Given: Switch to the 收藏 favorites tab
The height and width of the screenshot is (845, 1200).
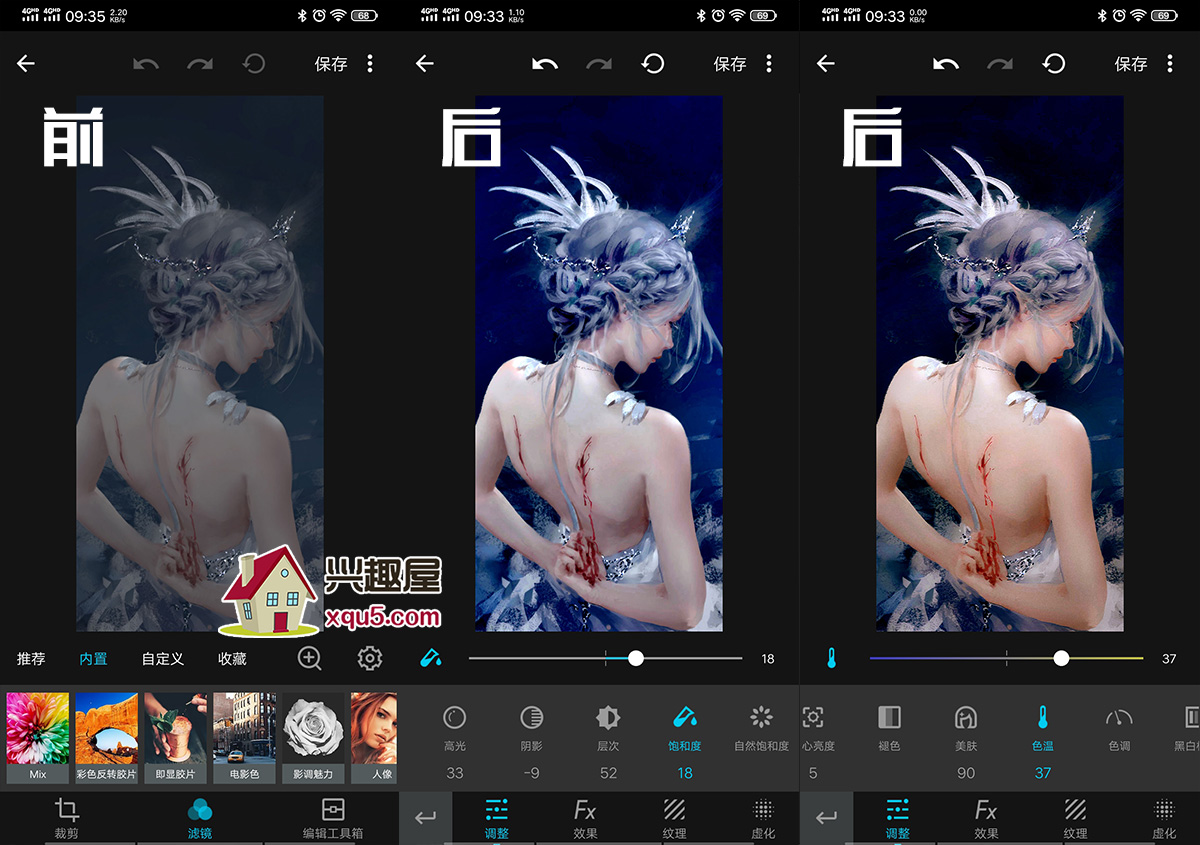Looking at the screenshot, I should click(x=232, y=659).
